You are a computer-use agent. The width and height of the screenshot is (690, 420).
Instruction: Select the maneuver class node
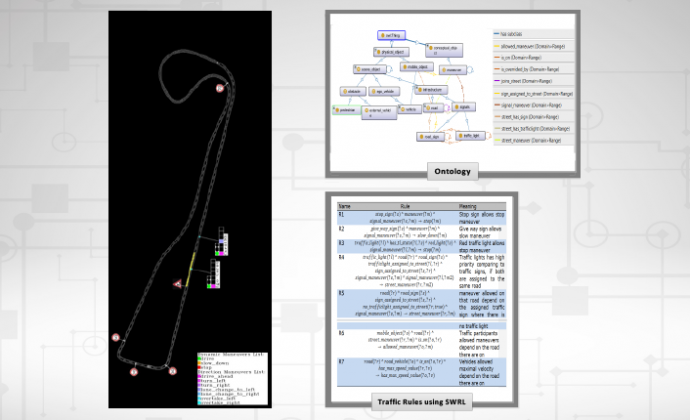point(452,70)
